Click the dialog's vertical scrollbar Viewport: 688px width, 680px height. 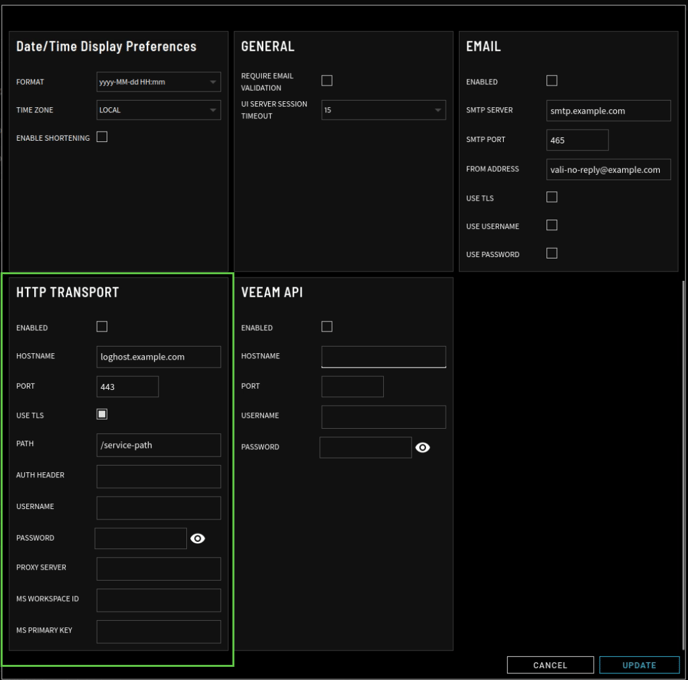[x=683, y=465]
